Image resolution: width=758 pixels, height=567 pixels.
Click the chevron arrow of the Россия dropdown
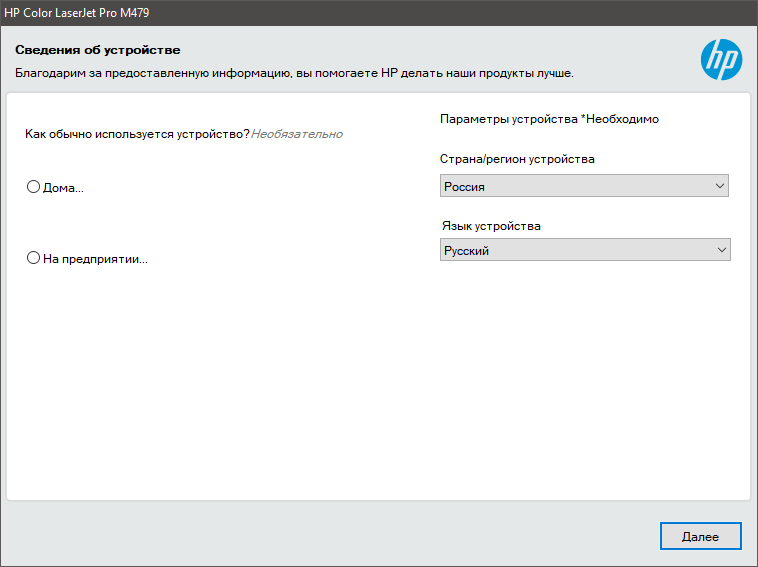pos(719,186)
